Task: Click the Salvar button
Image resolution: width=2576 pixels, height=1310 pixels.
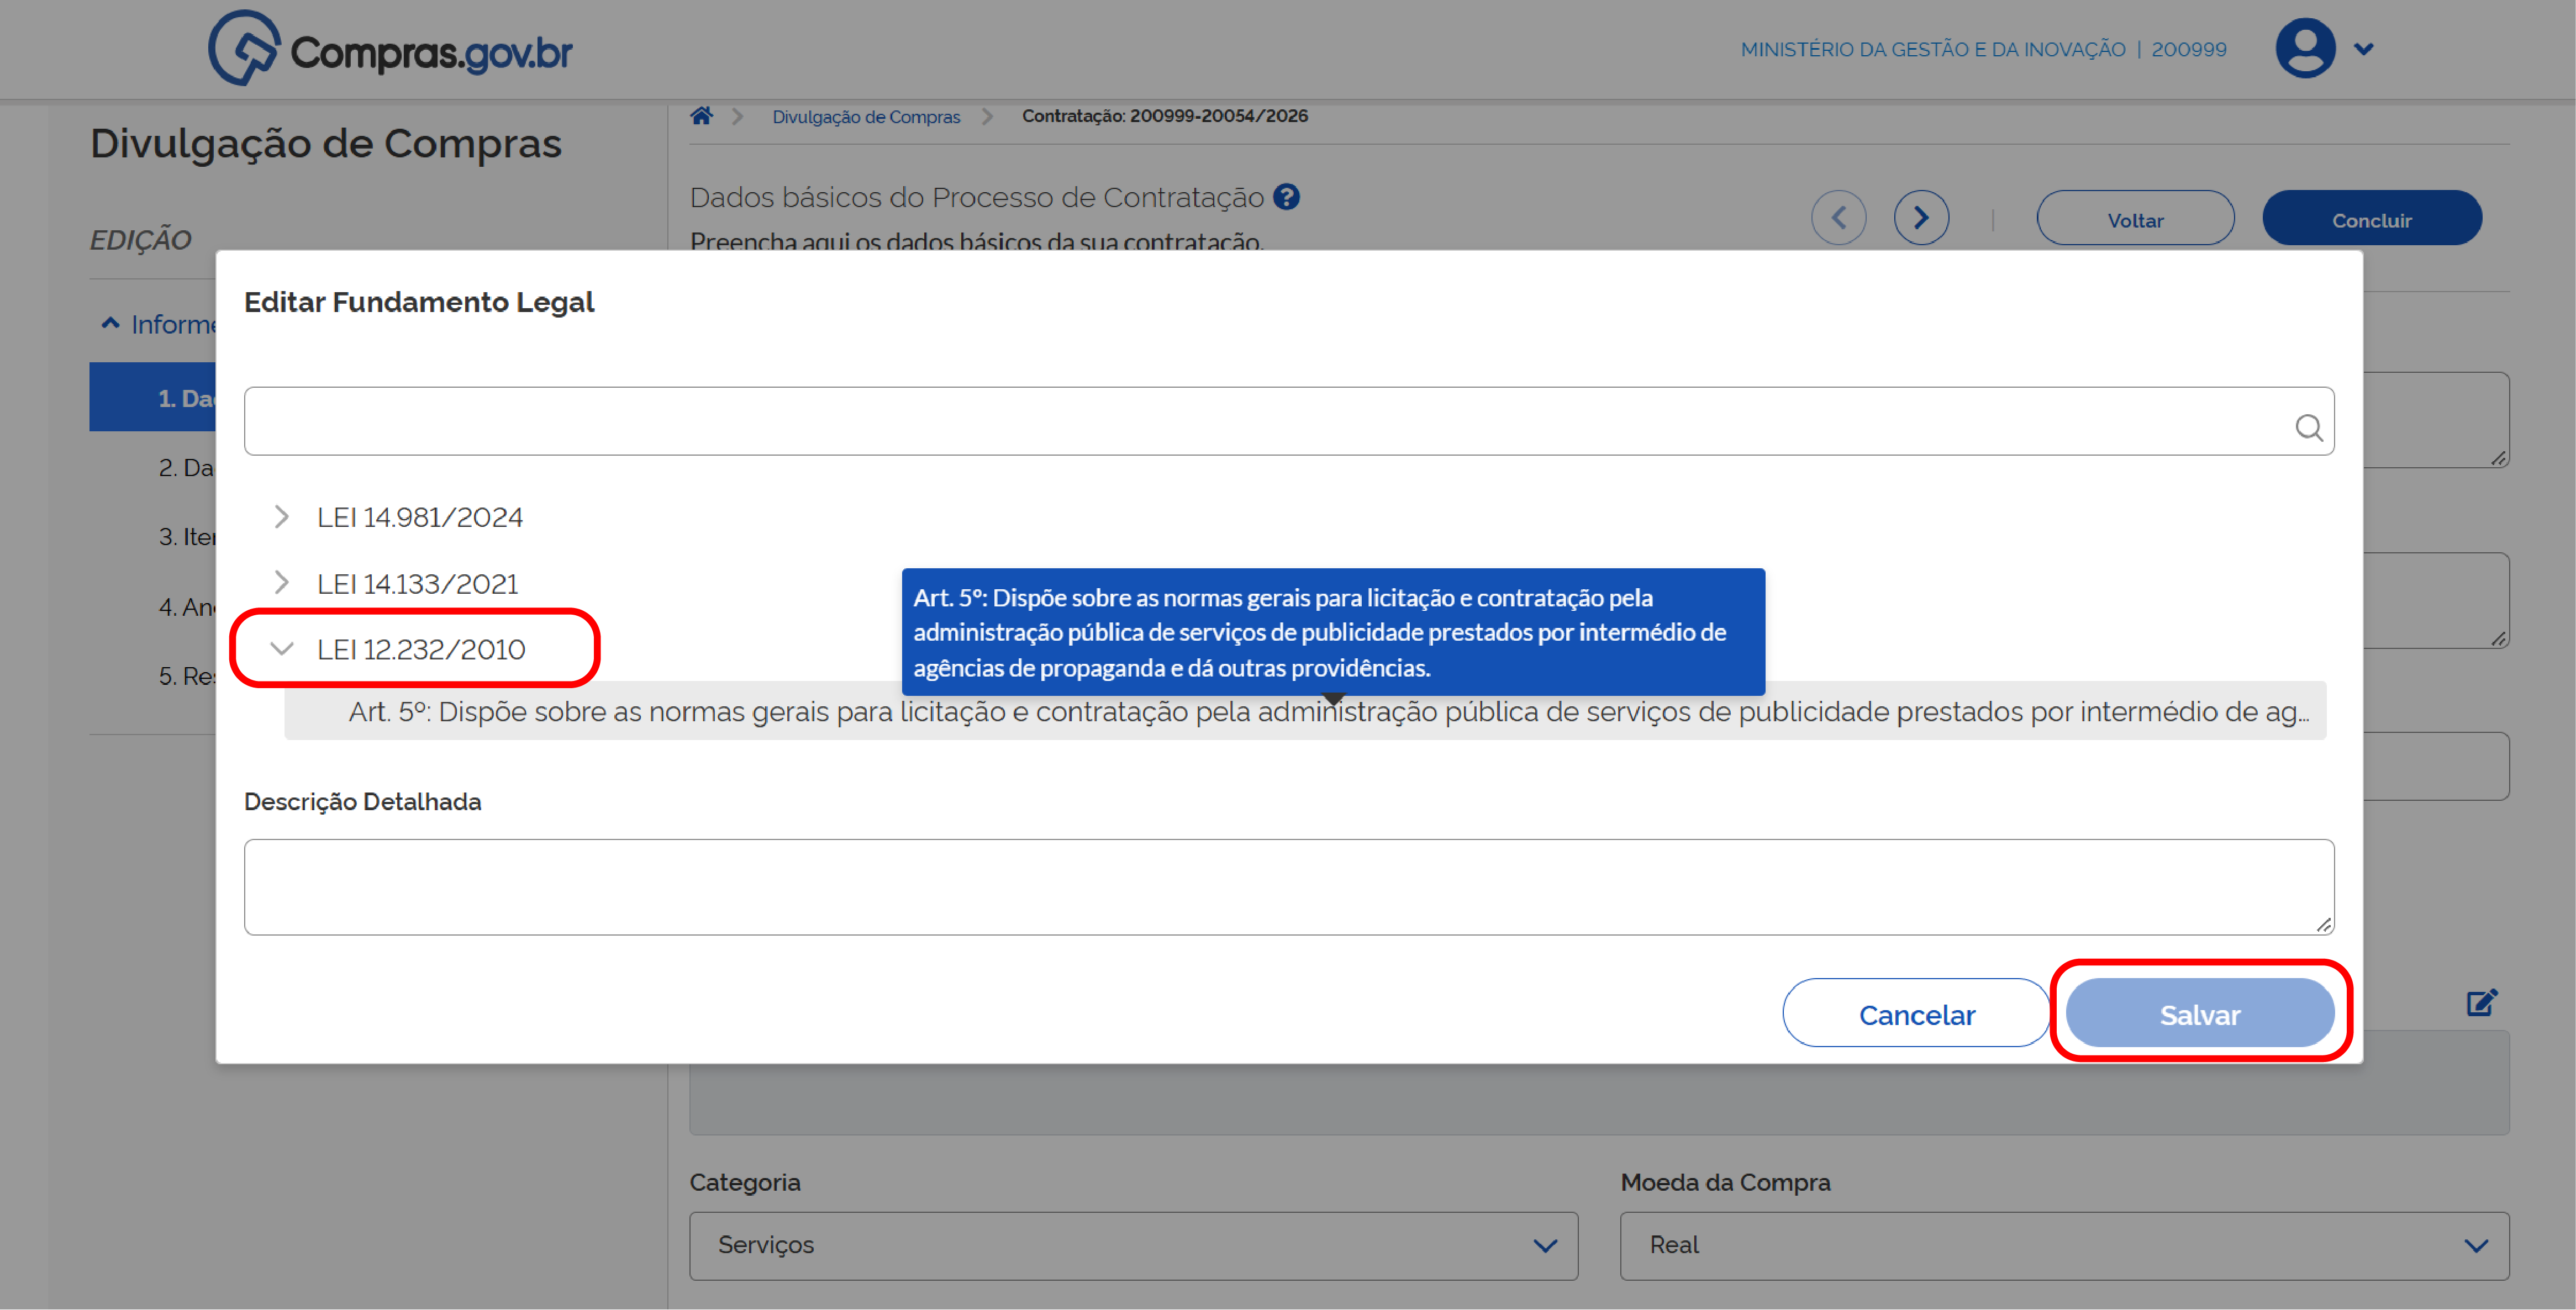Action: [2199, 1014]
